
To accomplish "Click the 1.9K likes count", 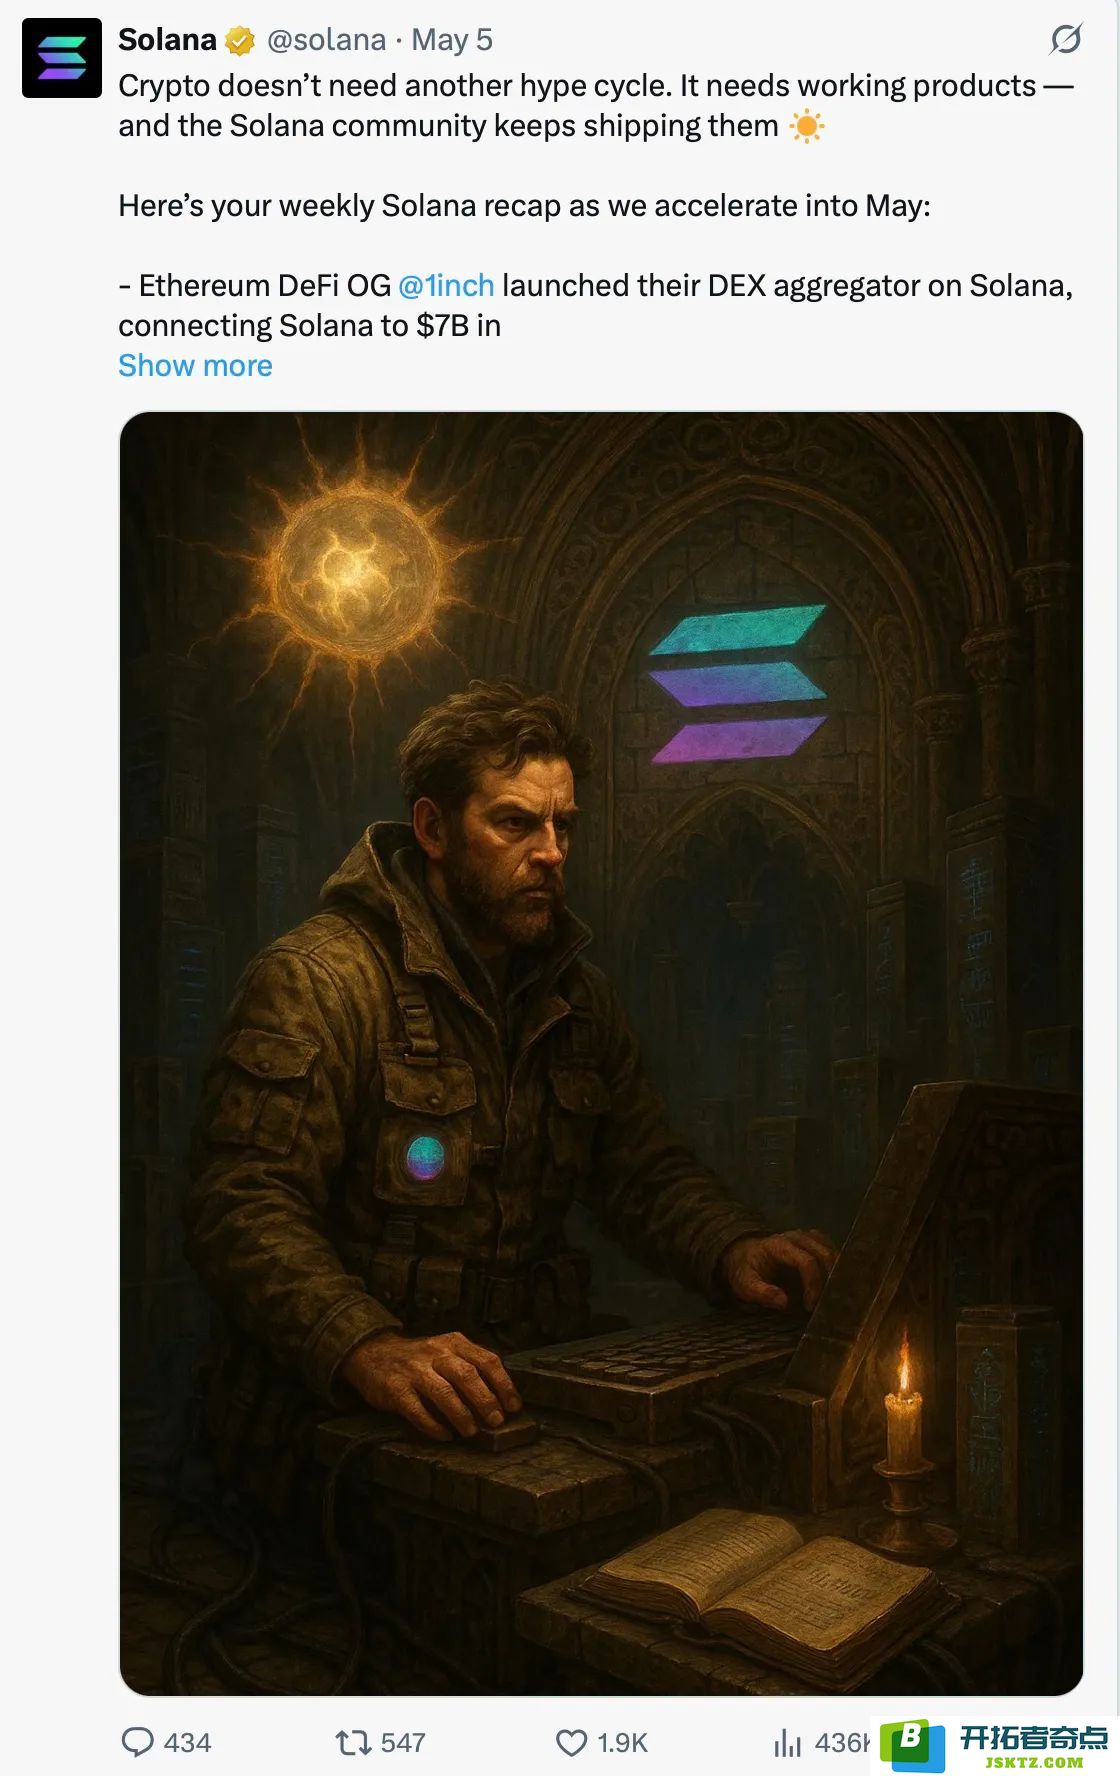I will (x=622, y=1743).
